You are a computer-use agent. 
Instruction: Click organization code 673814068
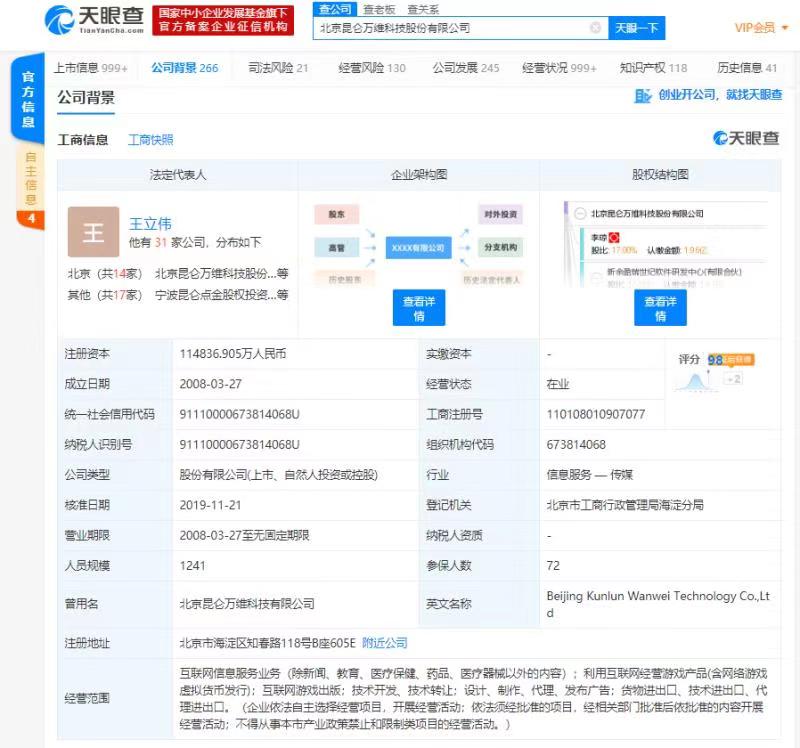coord(576,444)
